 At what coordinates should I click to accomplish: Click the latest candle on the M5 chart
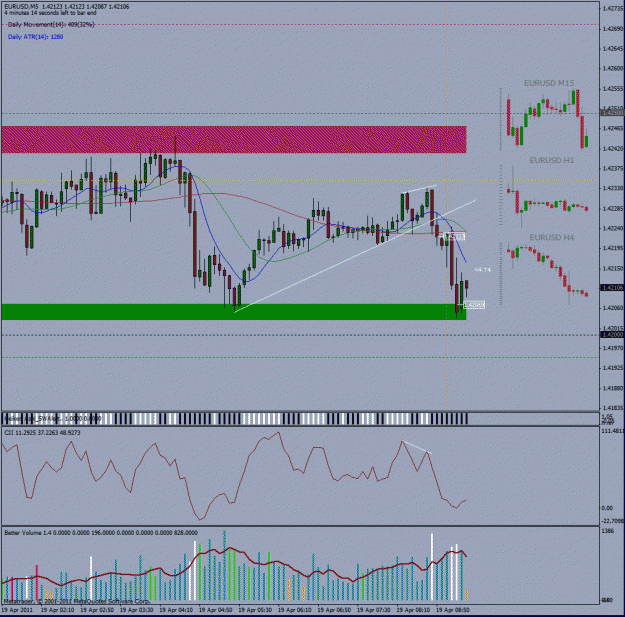tap(466, 285)
